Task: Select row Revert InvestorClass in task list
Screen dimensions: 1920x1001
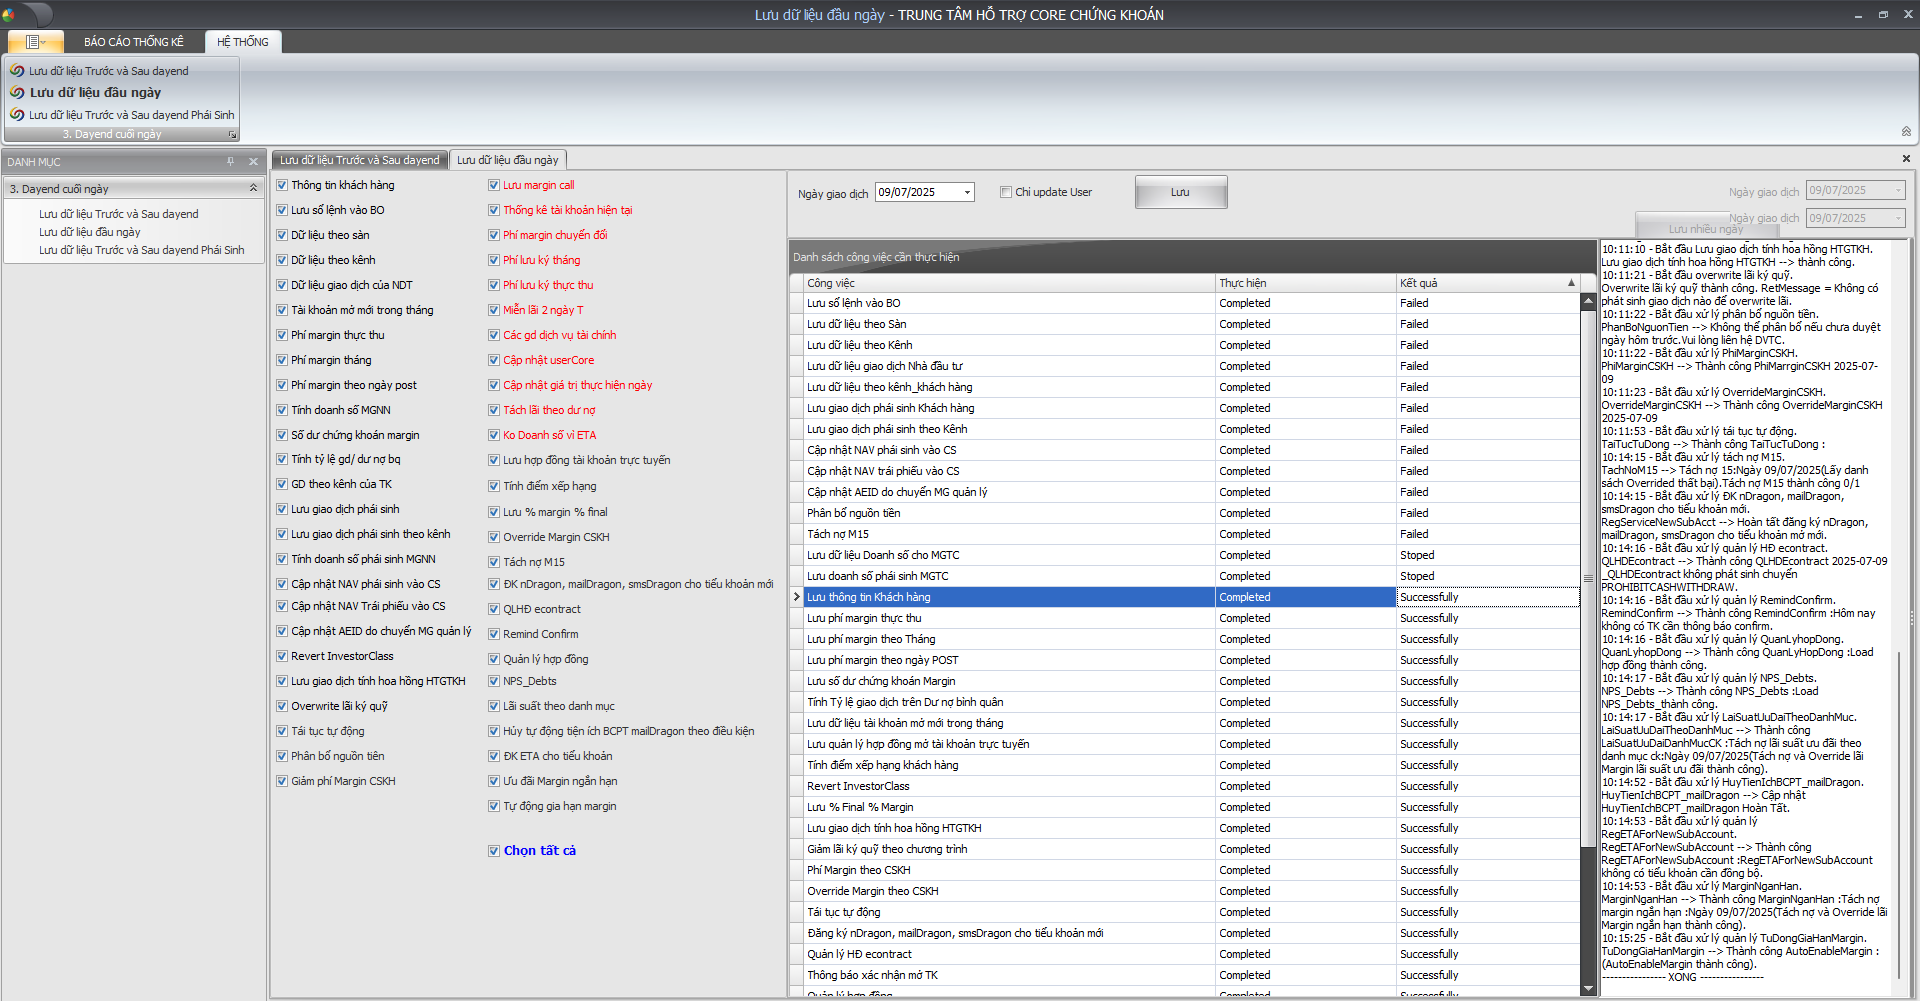Action: pos(1185,786)
